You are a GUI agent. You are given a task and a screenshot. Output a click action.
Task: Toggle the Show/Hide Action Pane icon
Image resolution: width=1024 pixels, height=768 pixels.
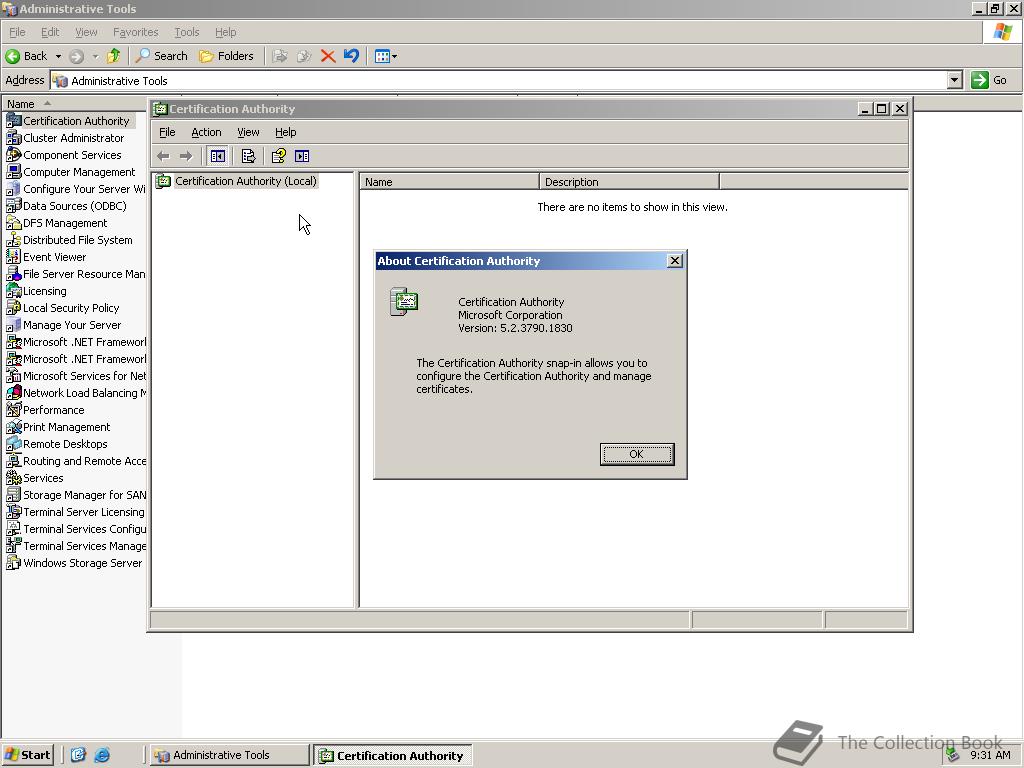pos(302,156)
